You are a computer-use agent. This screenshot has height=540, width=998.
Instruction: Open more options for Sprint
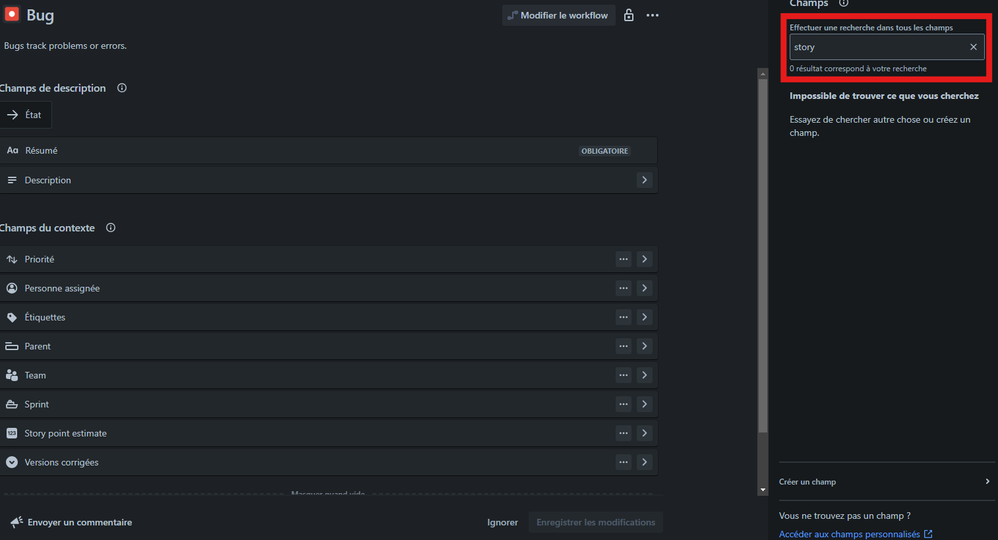click(623, 404)
